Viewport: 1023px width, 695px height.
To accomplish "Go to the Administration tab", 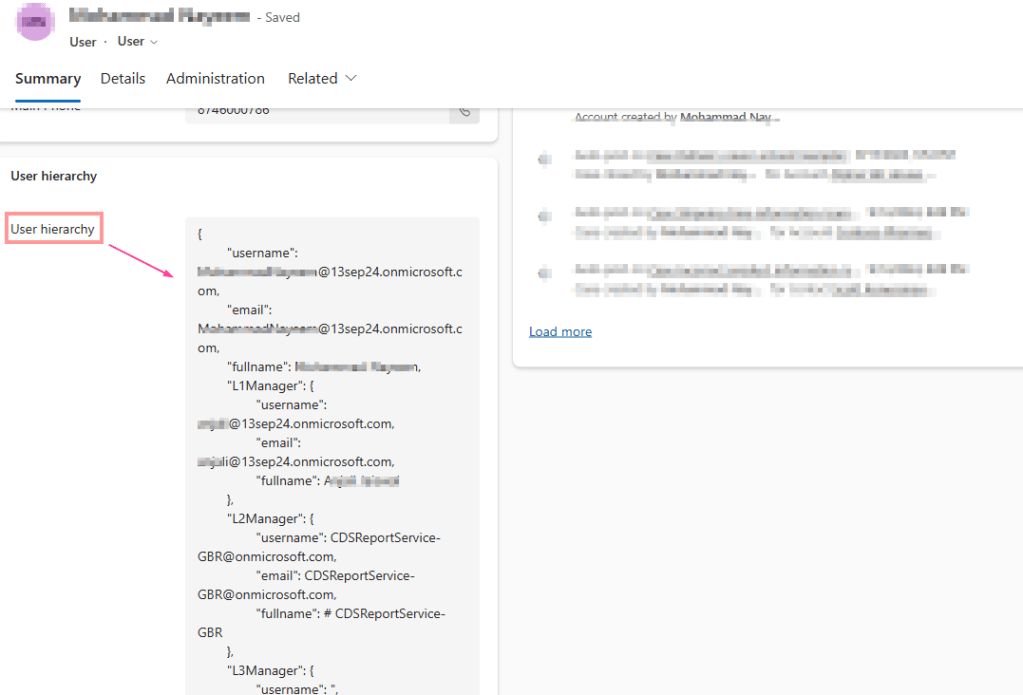I will coord(215,78).
